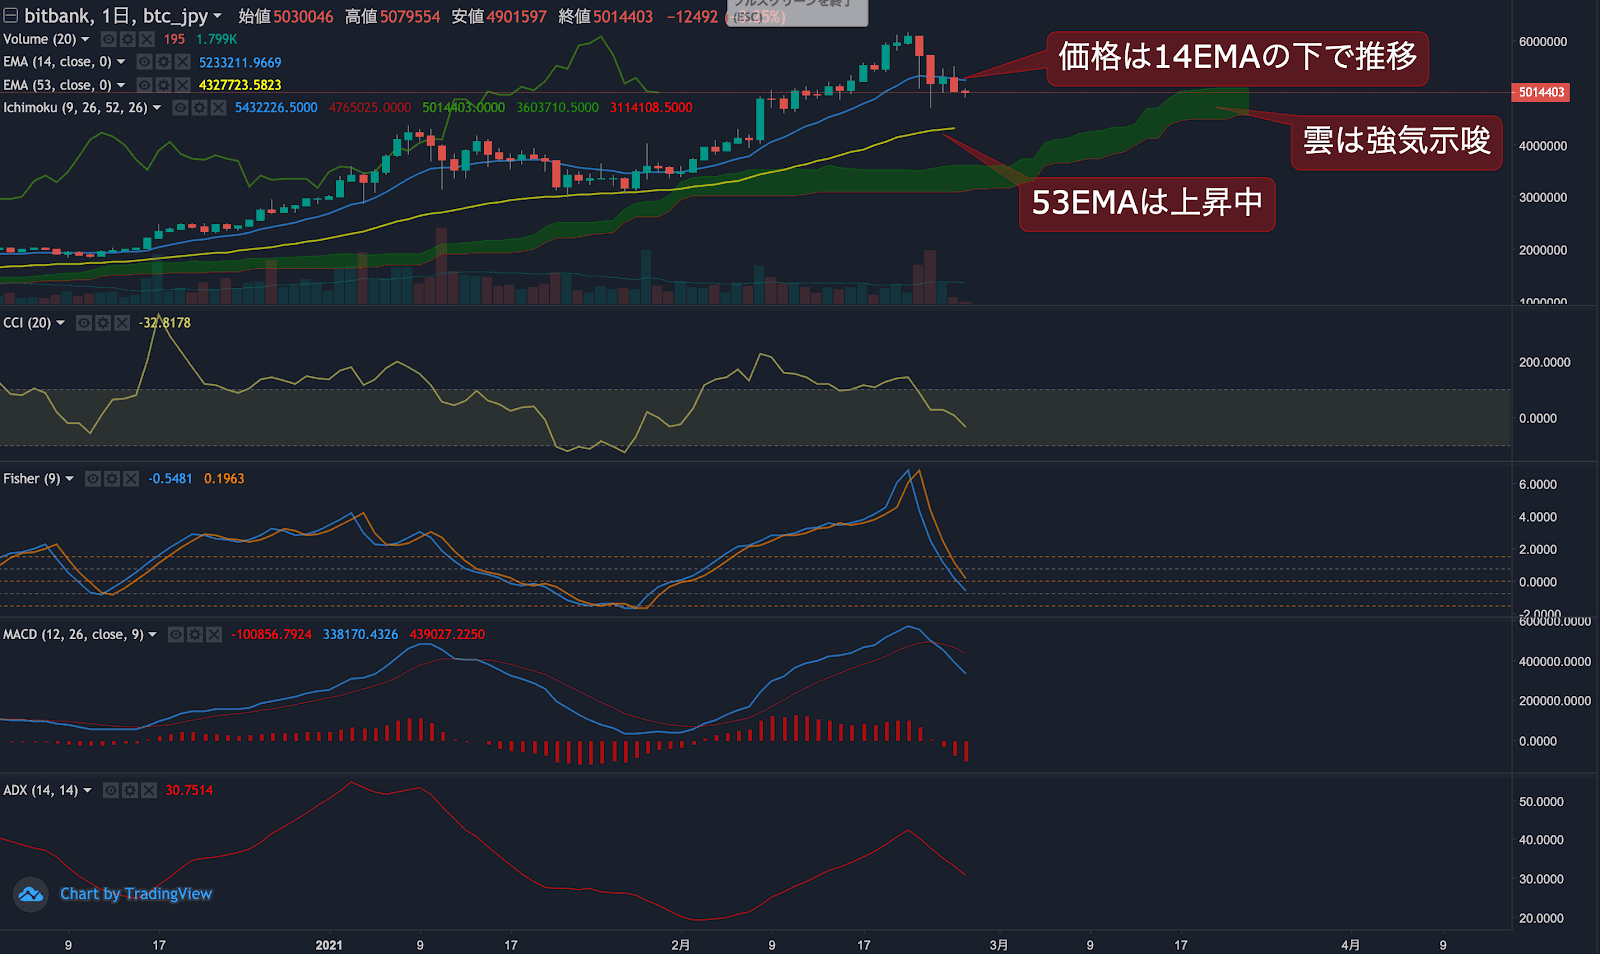The height and width of the screenshot is (954, 1600).
Task: Open the EMA (53) settings gear
Action: click(164, 85)
